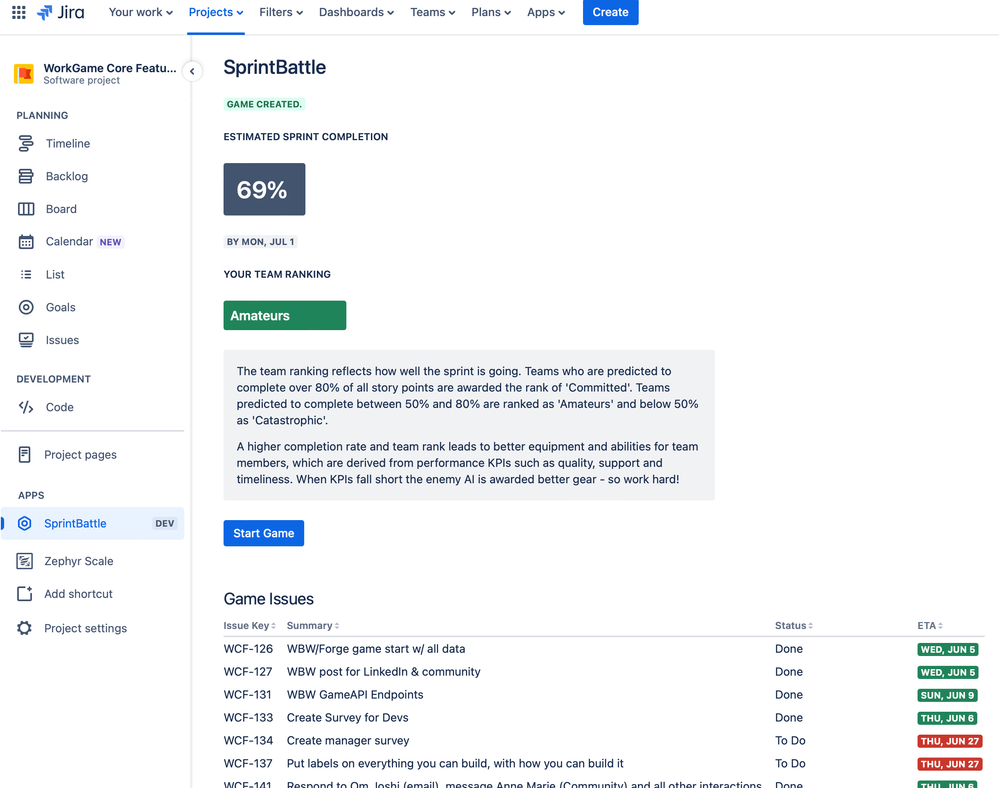This screenshot has height=788, width=999.
Task: Open the app switcher grid icon
Action: click(18, 12)
